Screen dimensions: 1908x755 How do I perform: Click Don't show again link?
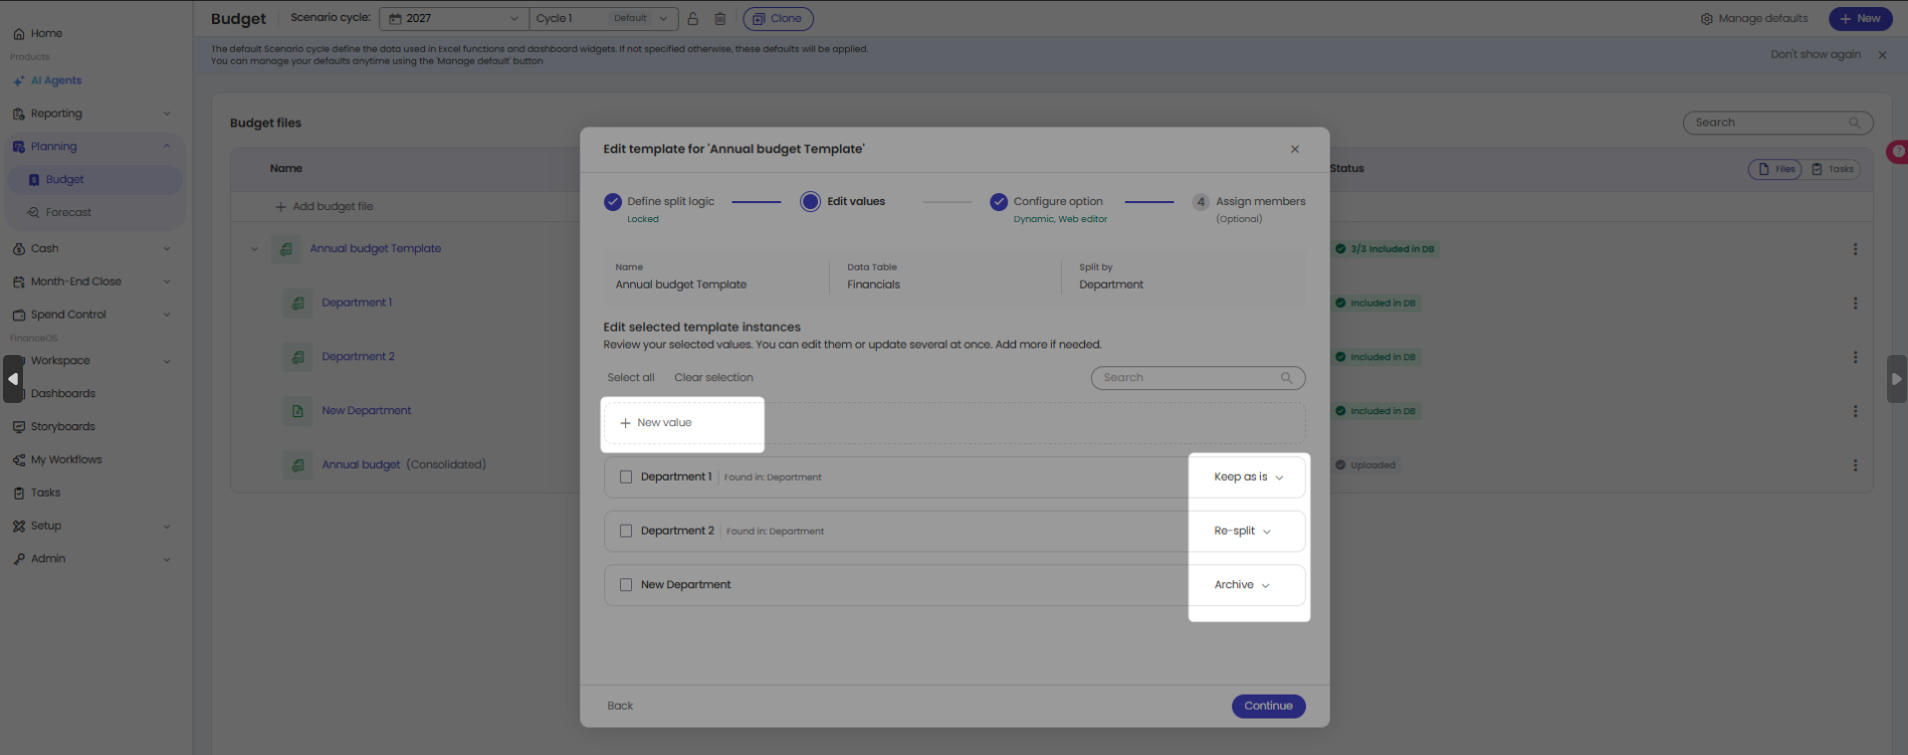1815,54
